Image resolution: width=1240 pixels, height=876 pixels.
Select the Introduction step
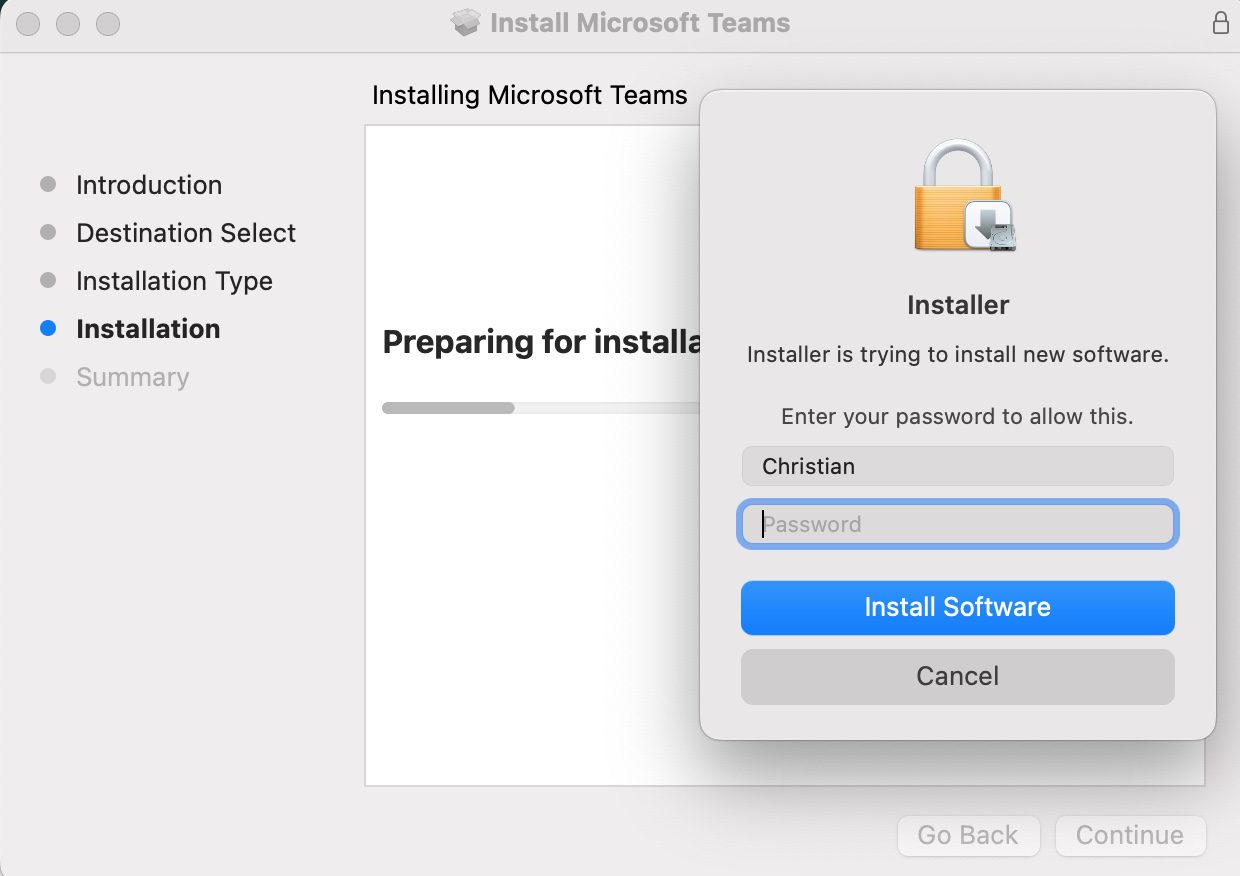pyautogui.click(x=149, y=185)
